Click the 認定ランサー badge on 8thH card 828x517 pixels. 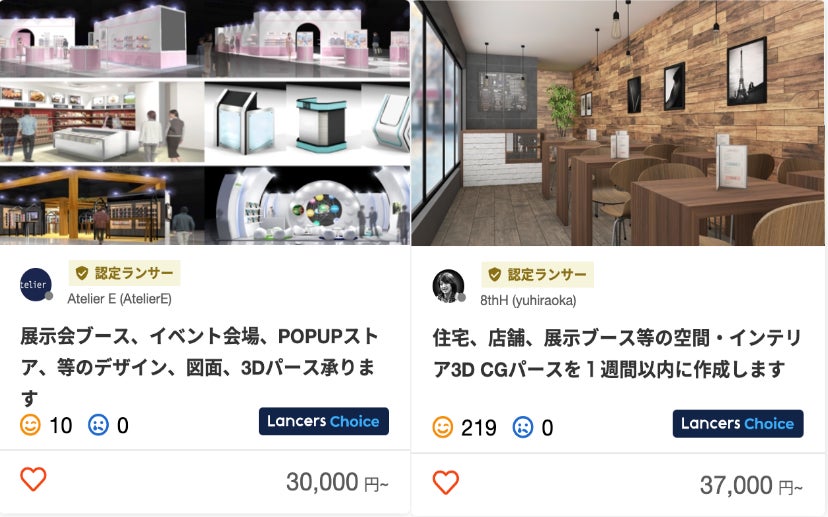coord(538,275)
